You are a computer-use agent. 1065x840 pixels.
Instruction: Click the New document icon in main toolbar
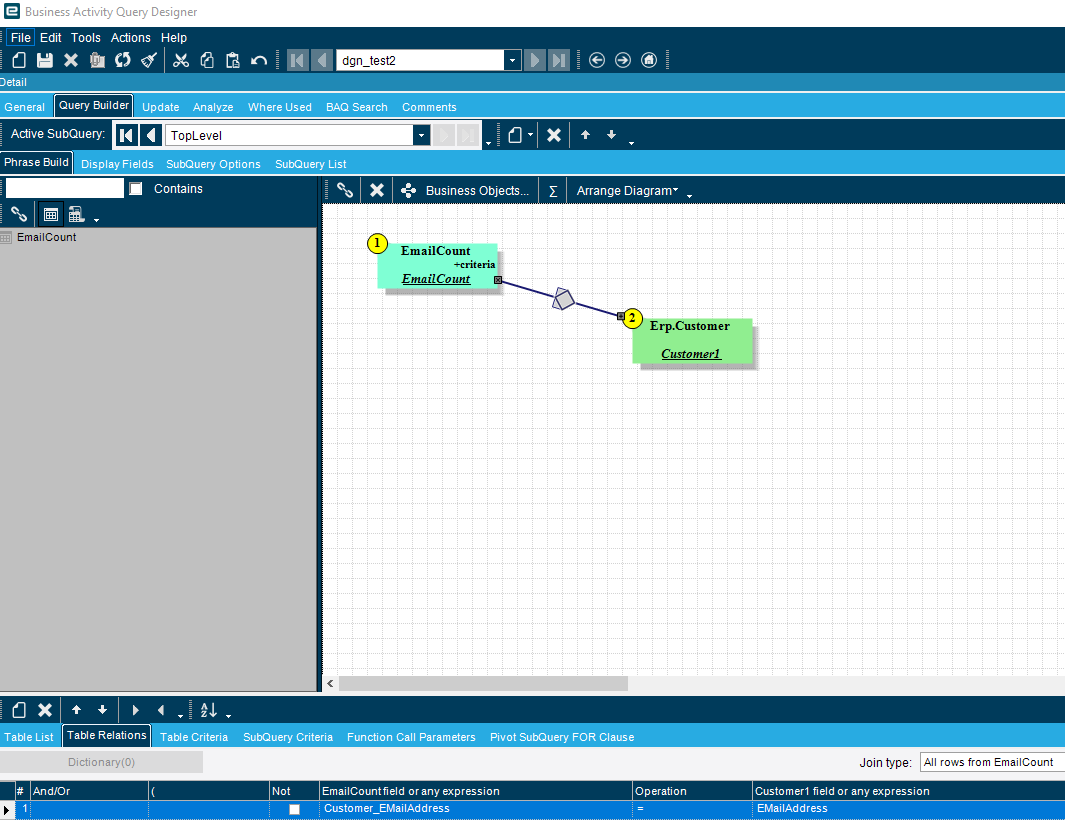point(19,60)
